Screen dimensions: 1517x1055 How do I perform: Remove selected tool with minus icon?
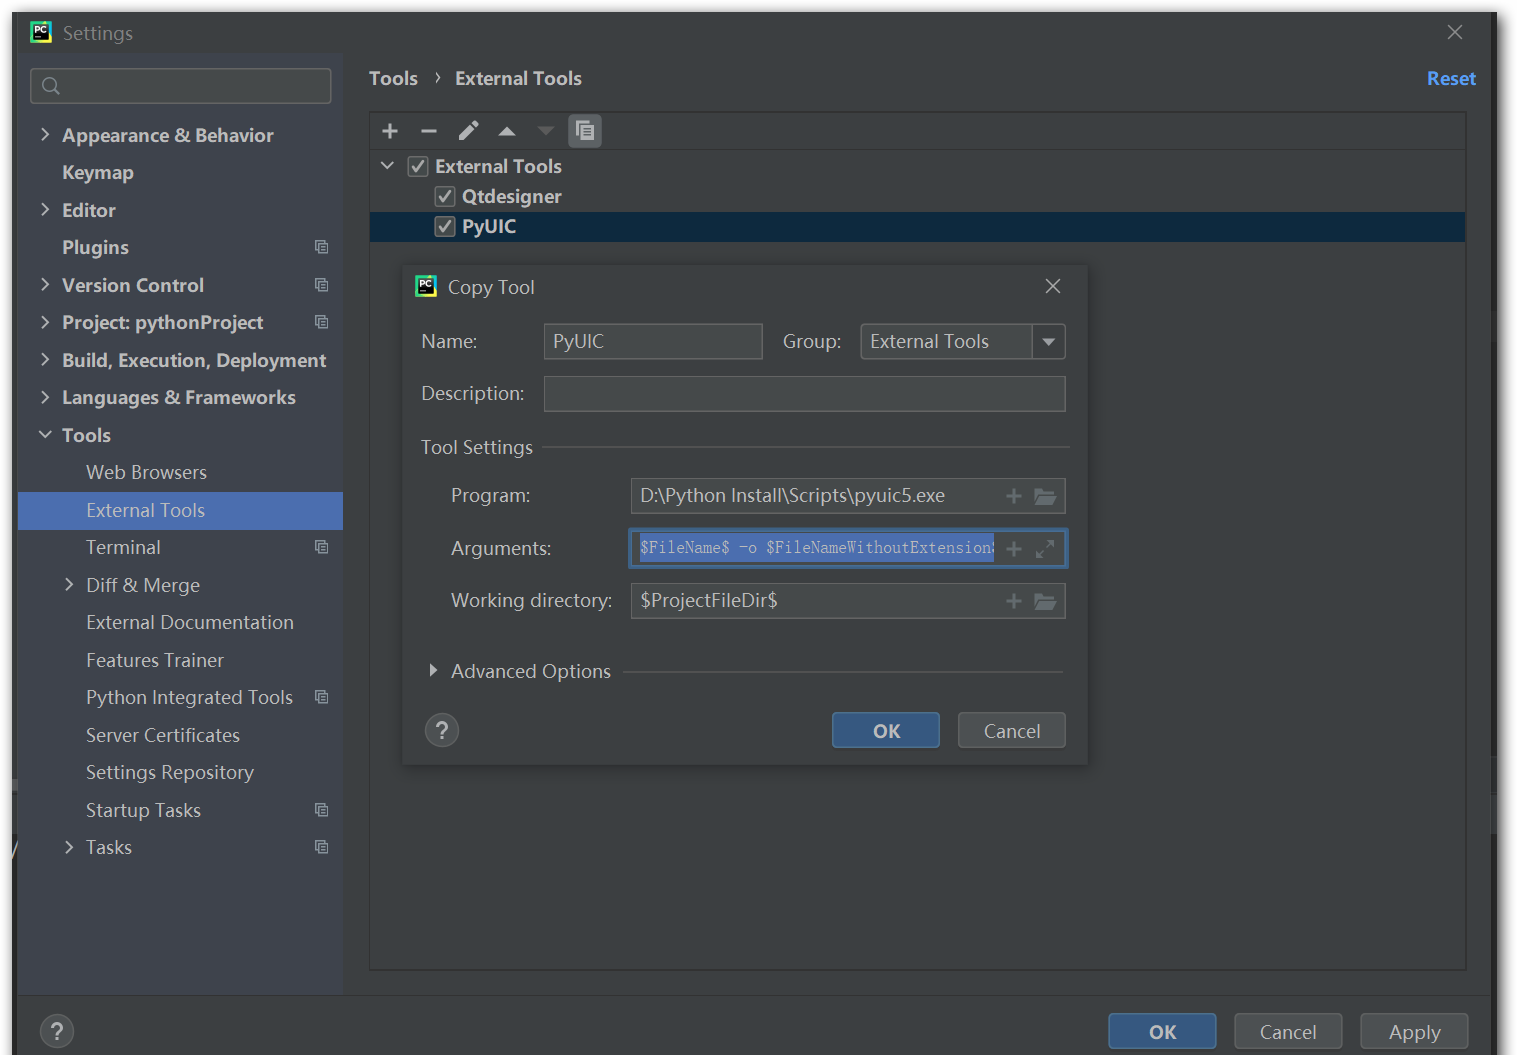[429, 131]
